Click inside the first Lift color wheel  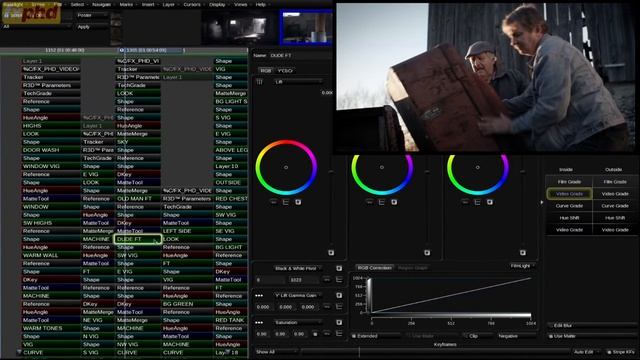(286, 167)
